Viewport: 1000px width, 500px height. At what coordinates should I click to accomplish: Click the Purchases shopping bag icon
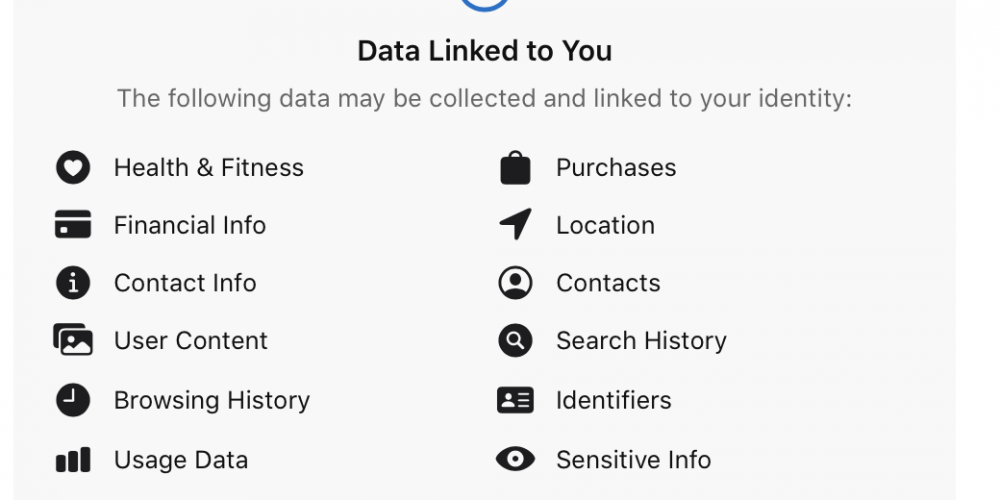click(515, 168)
